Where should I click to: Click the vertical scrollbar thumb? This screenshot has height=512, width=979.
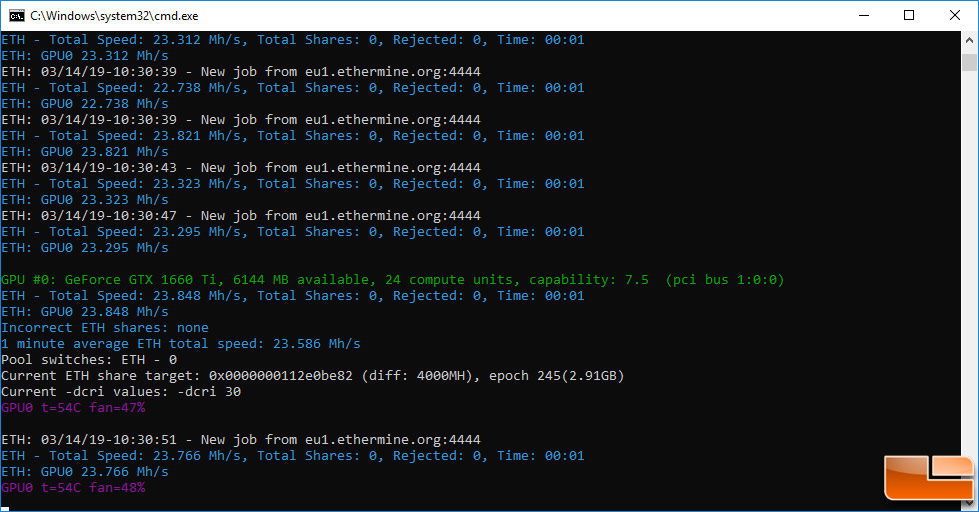(x=969, y=62)
